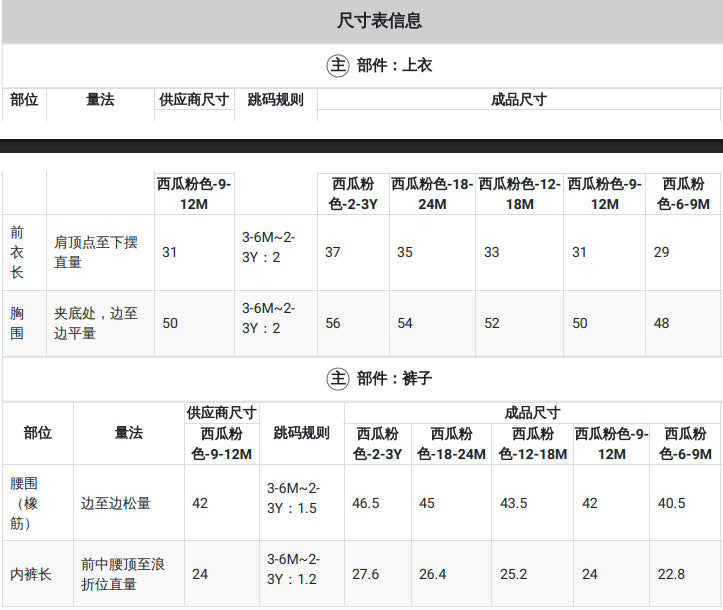Screen dimensions: 723x610
Task: Select the 成品尺寸 header in top table
Action: pos(519,99)
